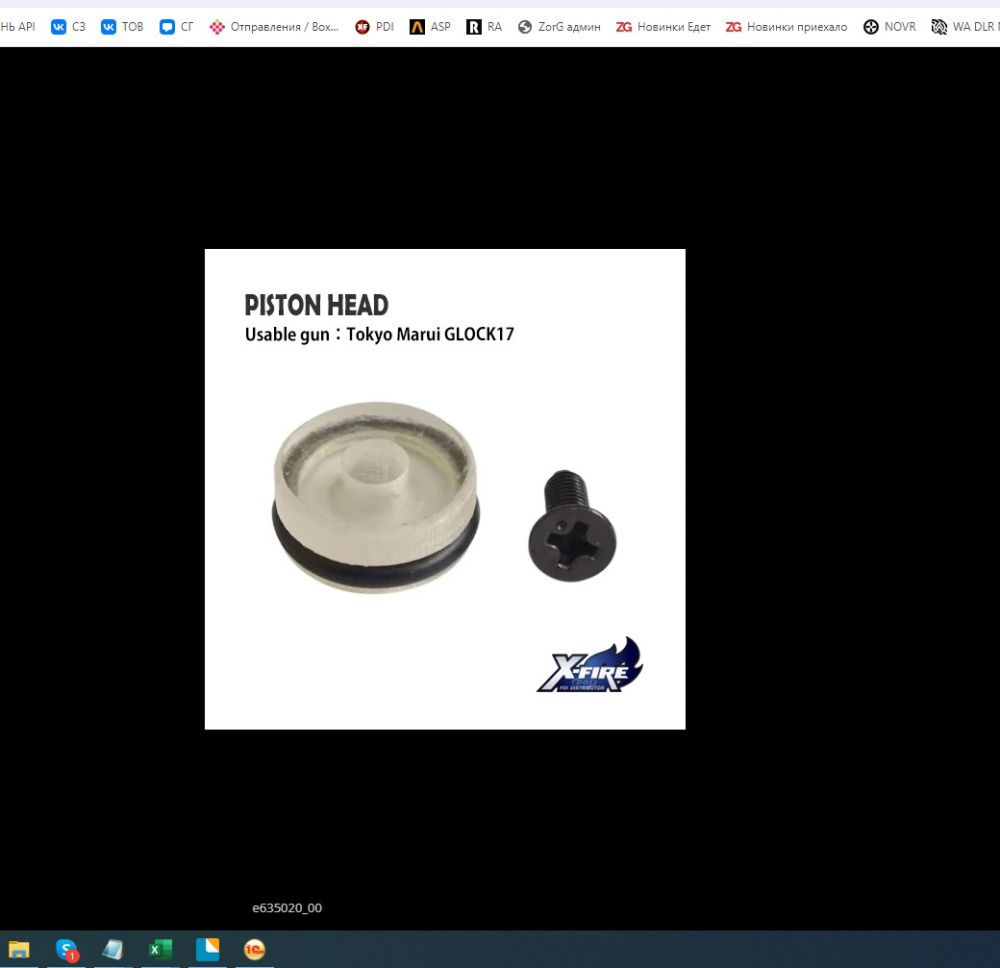
Task: Open the VK bookmark labeled СЗ
Action: (68, 27)
